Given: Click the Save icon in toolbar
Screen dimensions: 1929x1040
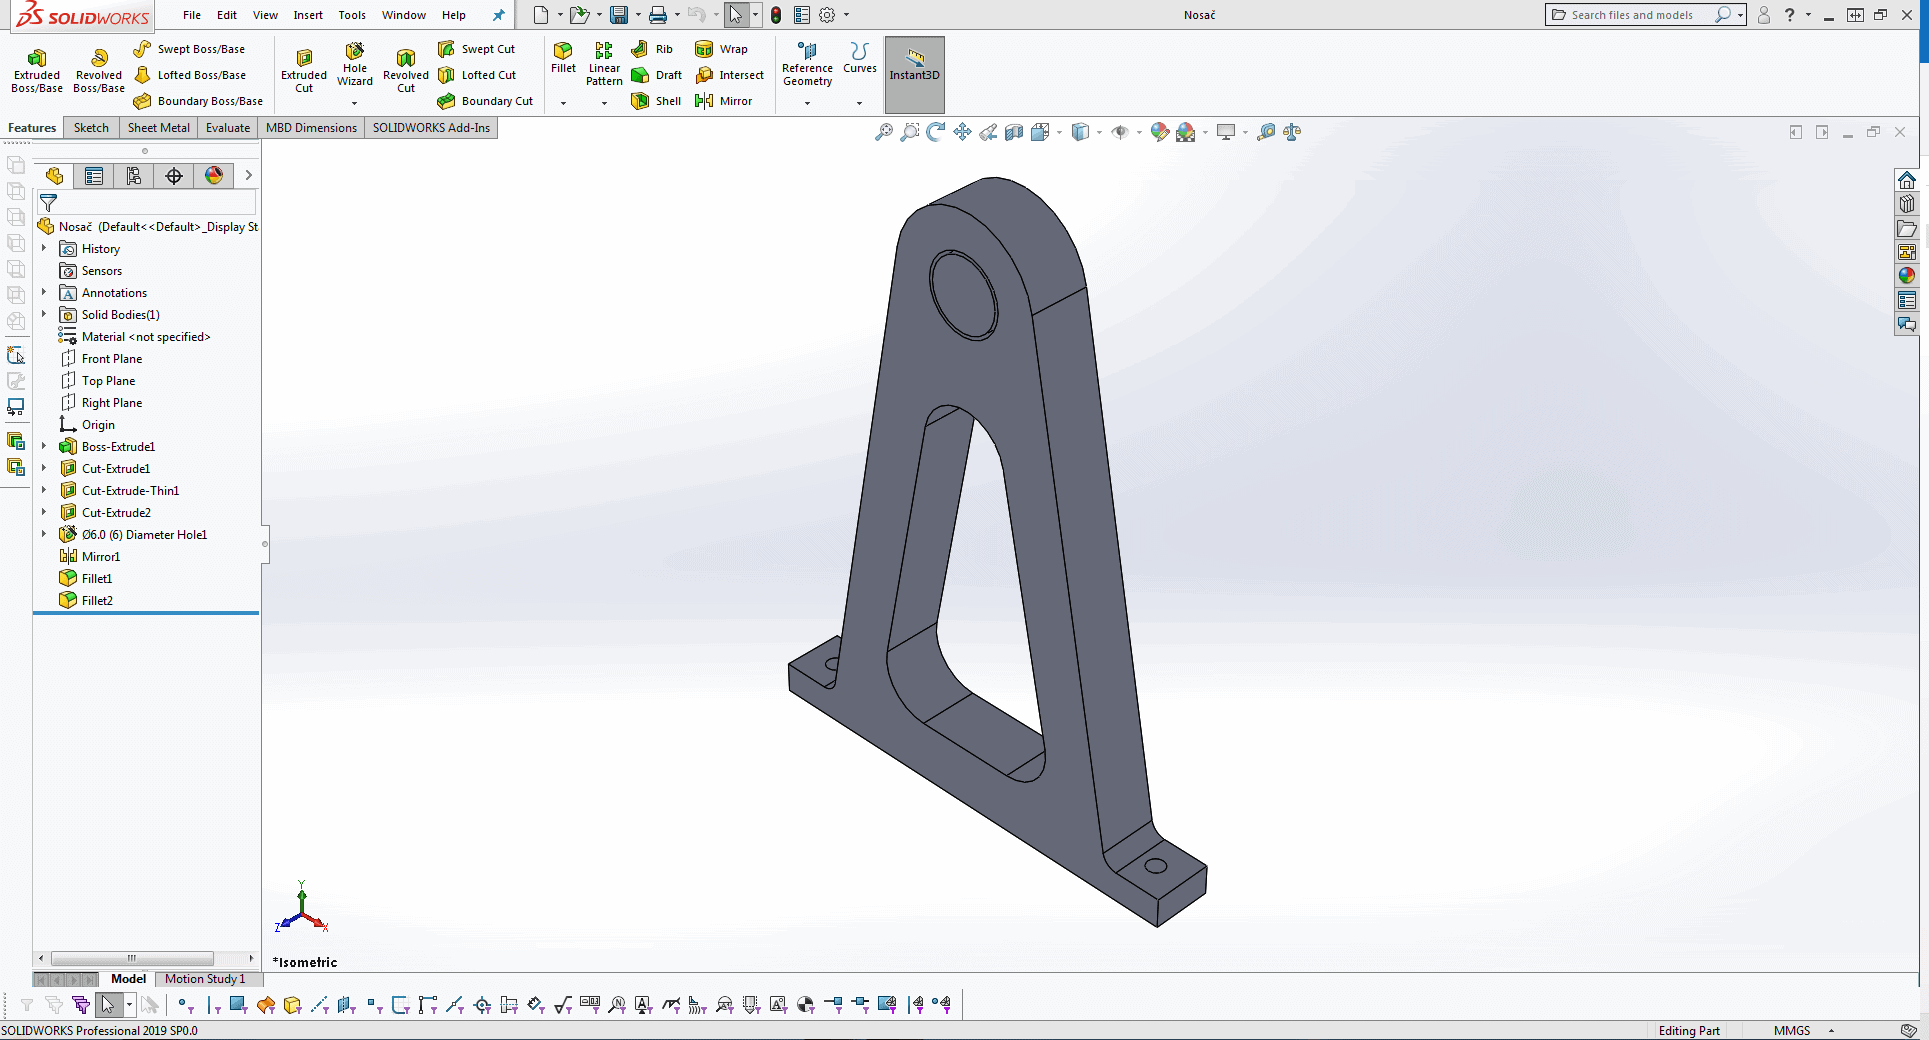Looking at the screenshot, I should (x=619, y=15).
